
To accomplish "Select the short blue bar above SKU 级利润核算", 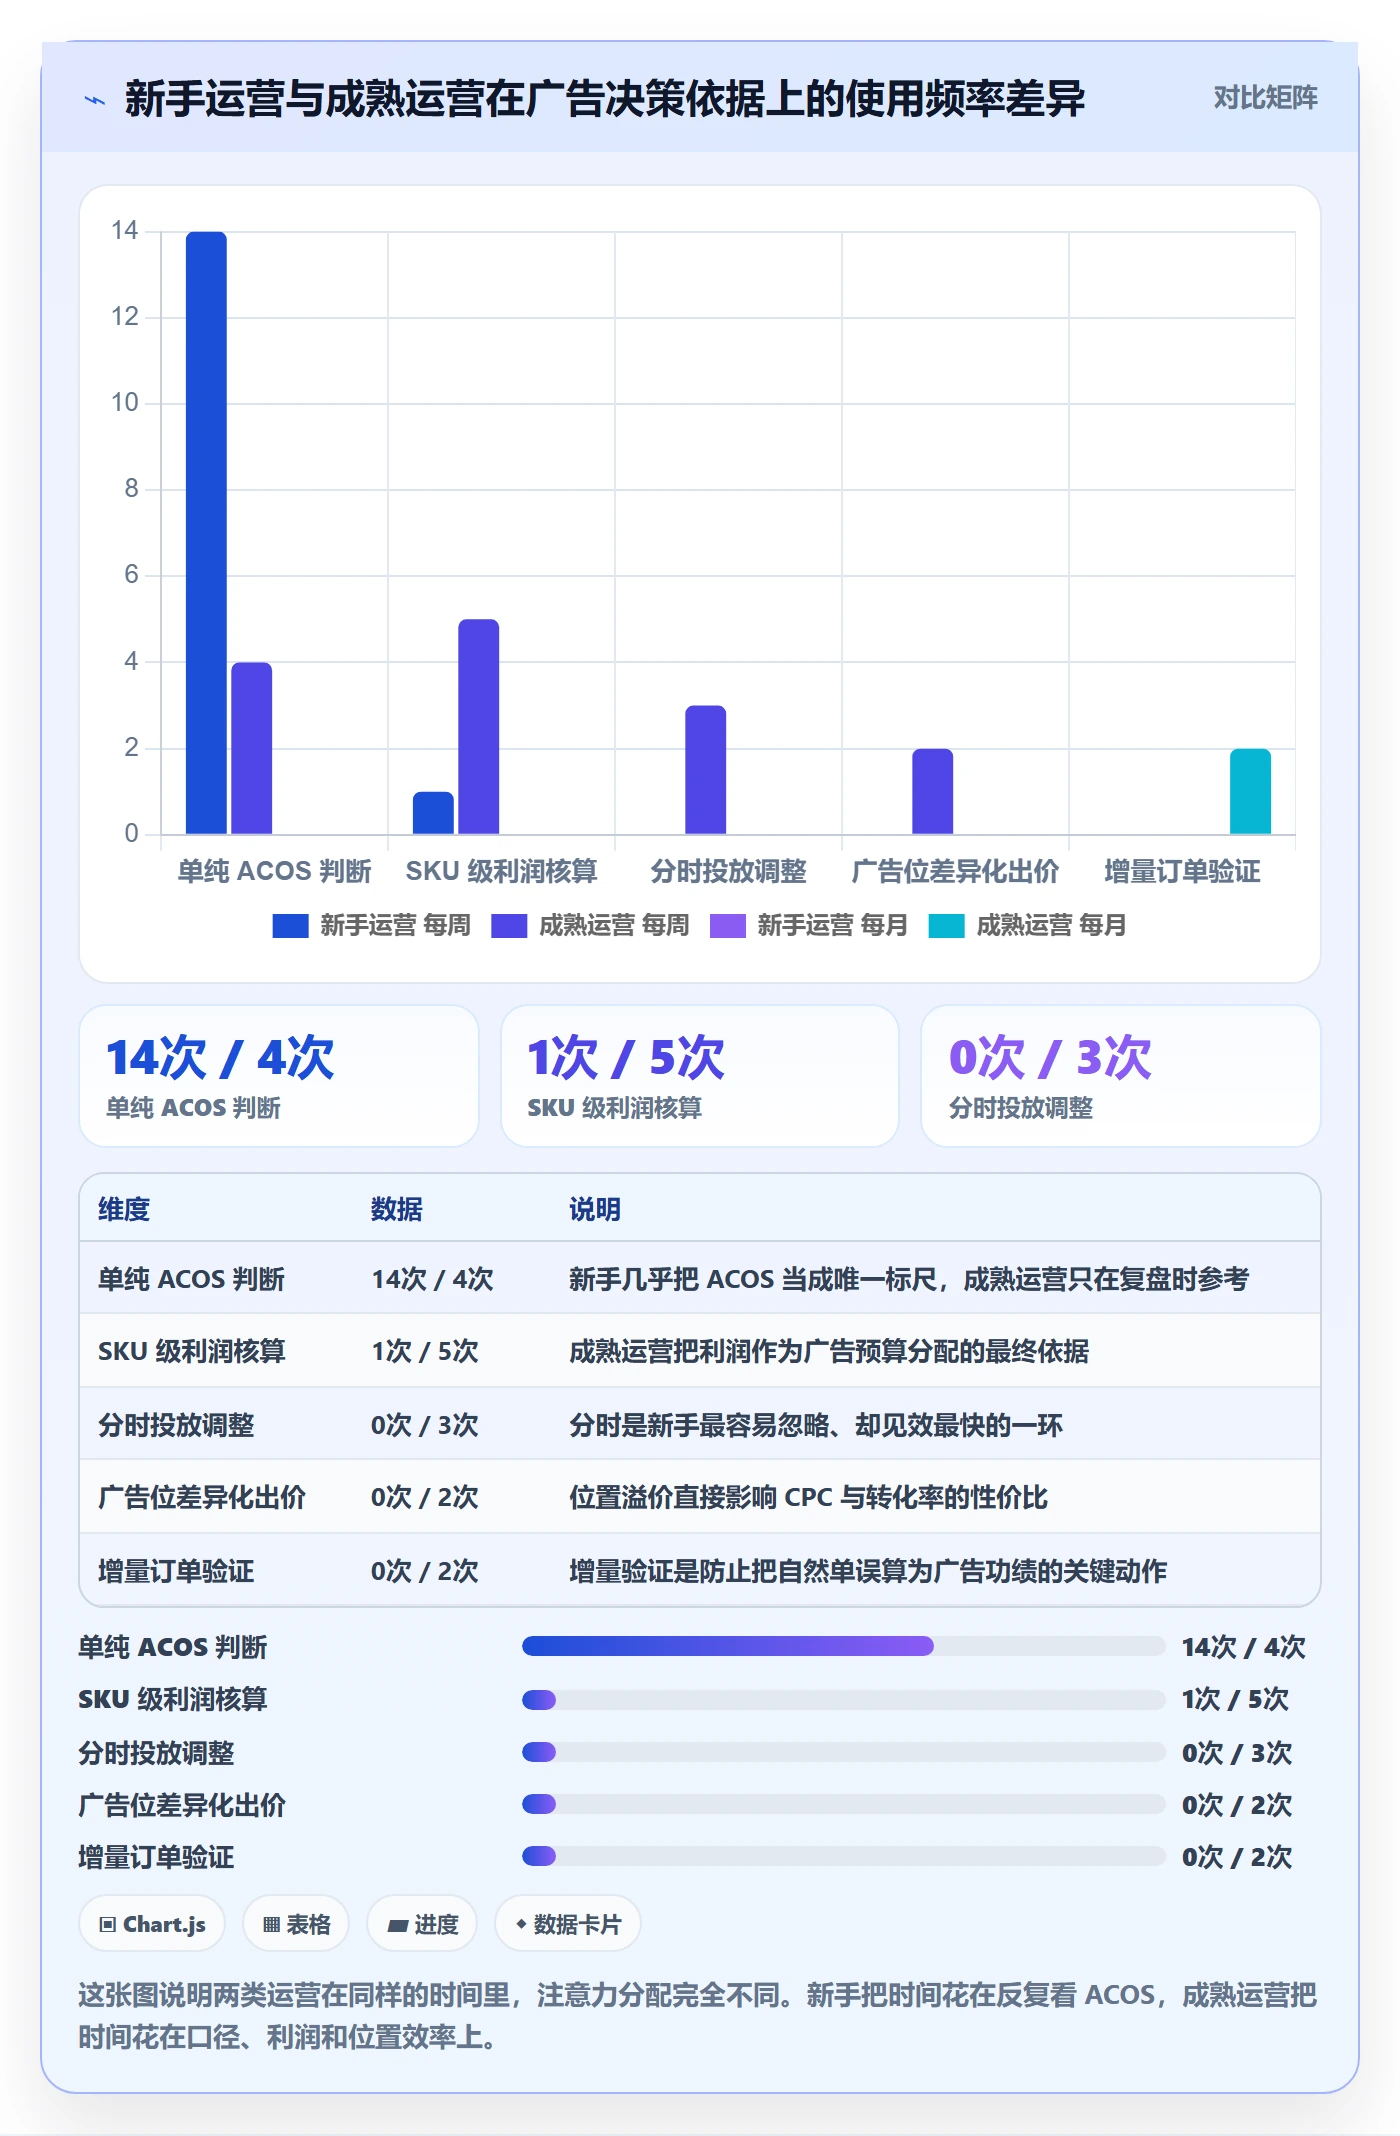I will (433, 813).
